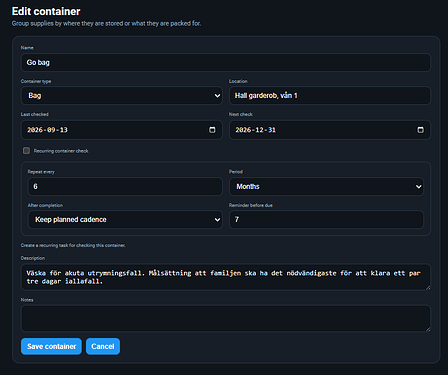Click the Repeat every field with 6

(125, 186)
